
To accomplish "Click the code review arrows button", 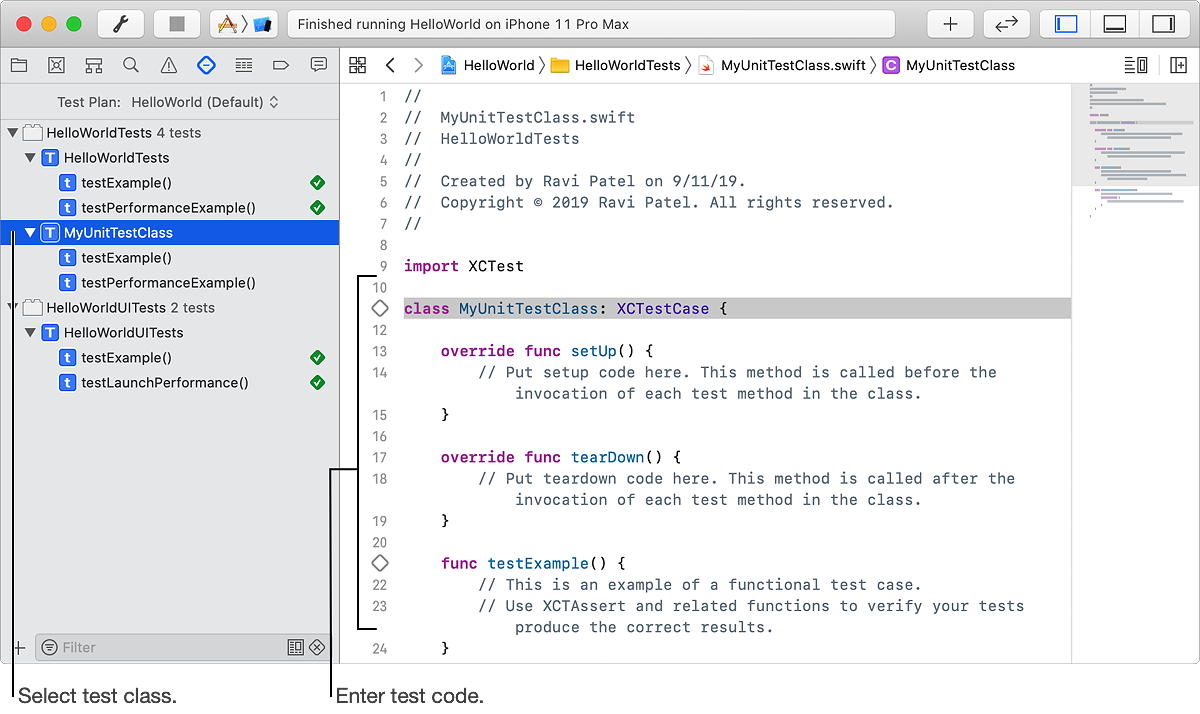I will 1007,24.
